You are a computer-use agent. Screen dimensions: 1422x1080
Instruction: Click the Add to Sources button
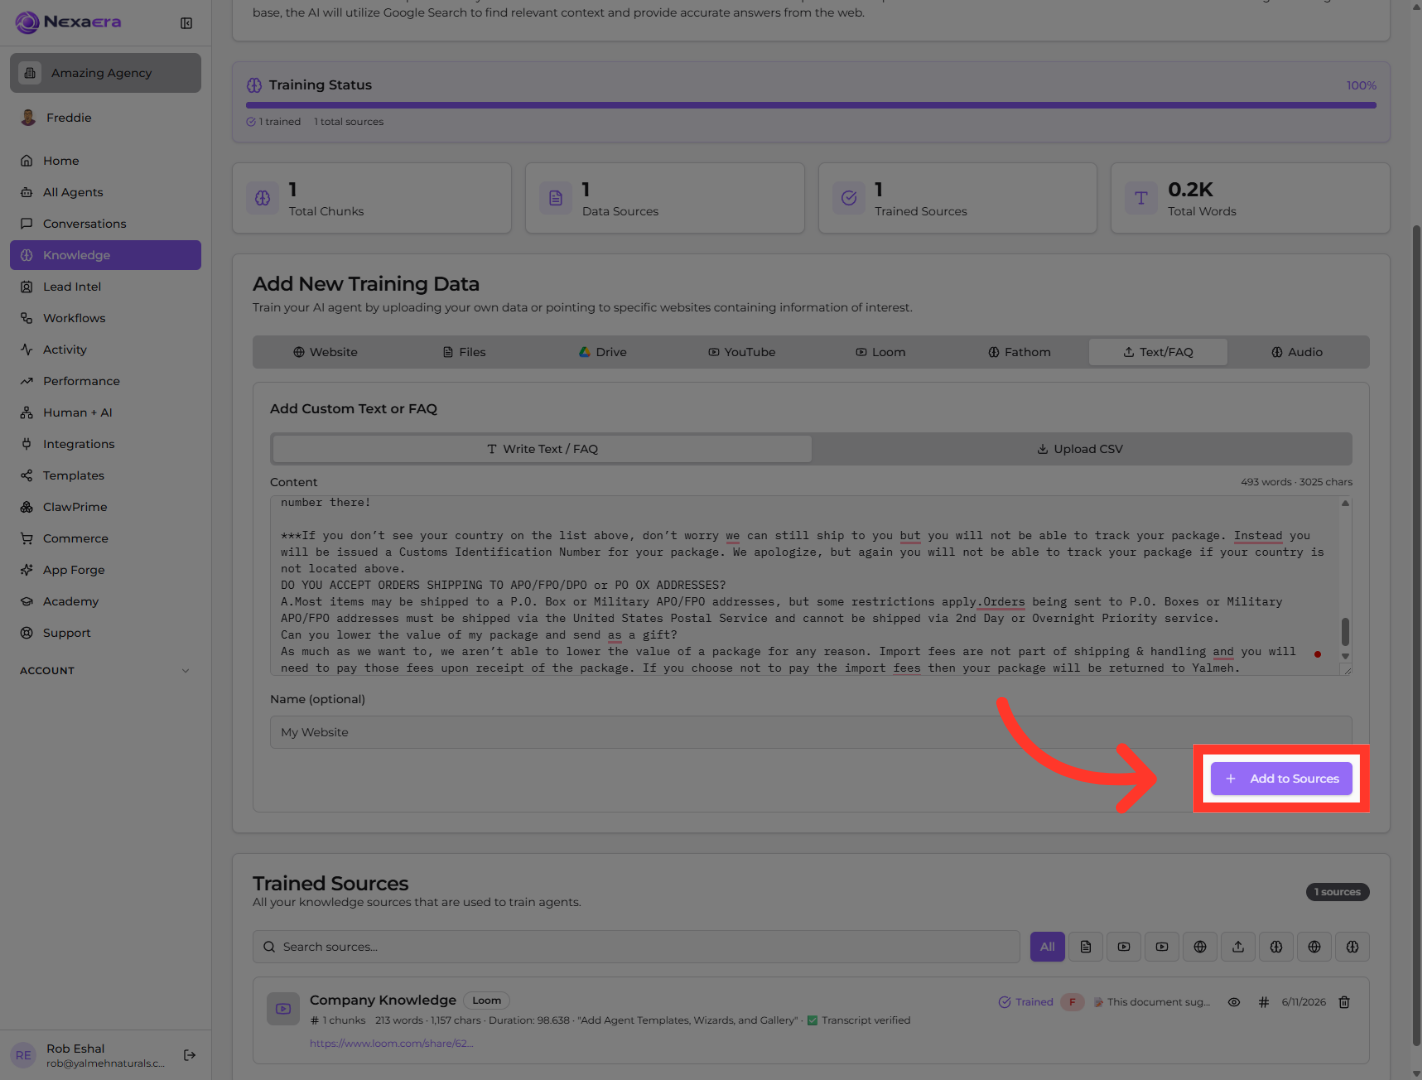[x=1282, y=779]
